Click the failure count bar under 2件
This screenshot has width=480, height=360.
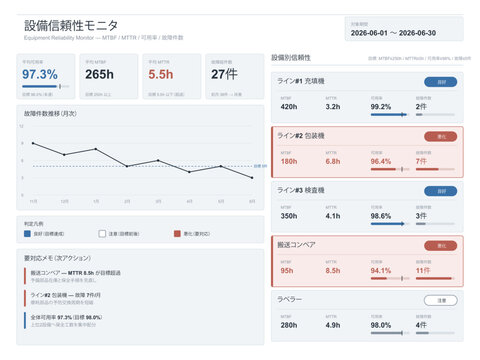tap(435, 115)
